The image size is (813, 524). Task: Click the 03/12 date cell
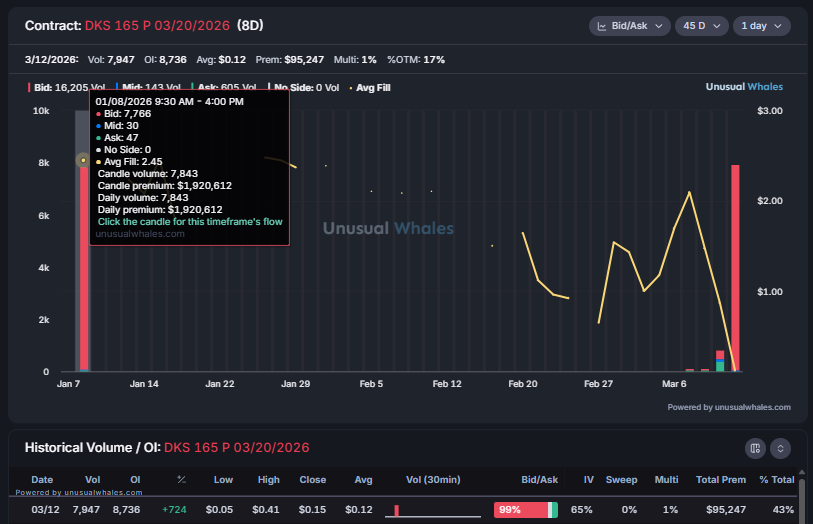[45, 509]
